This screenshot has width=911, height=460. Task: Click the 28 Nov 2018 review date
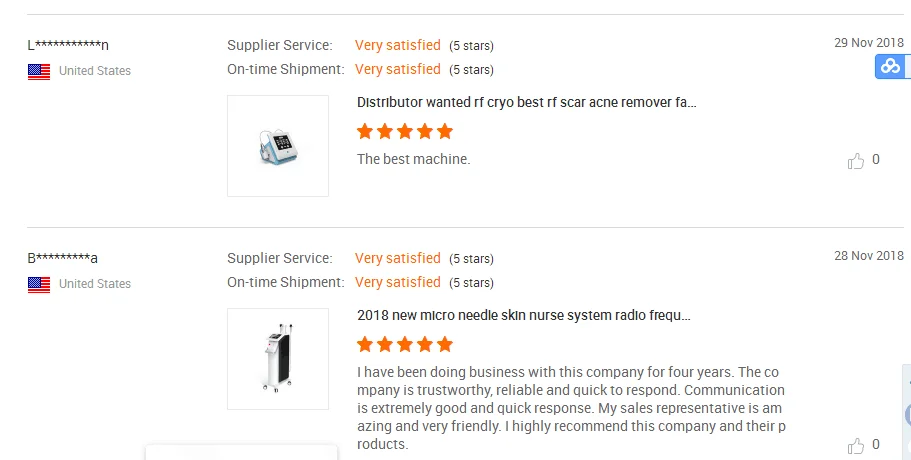click(x=868, y=256)
